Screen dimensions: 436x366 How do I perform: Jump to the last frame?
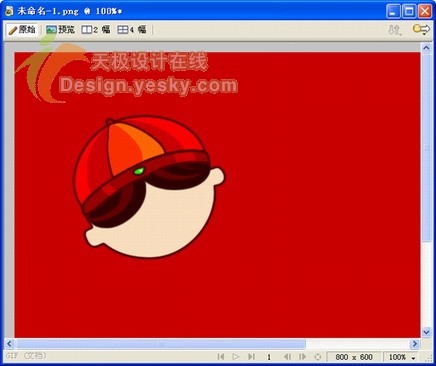pos(251,357)
